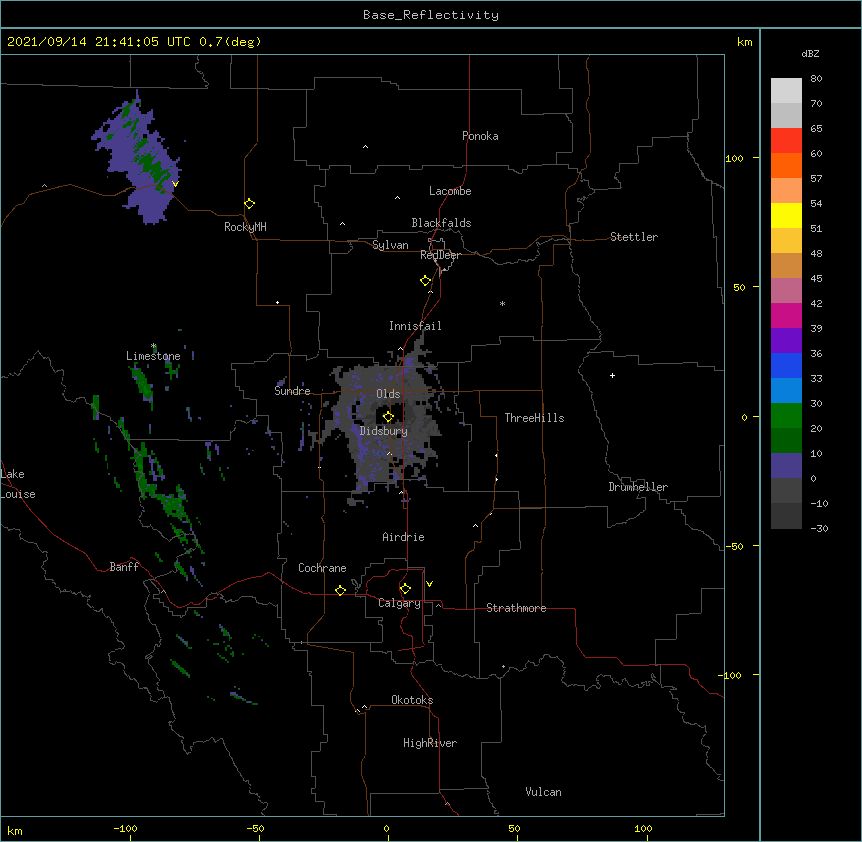This screenshot has width=862, height=842.
Task: Click the magenta 42 dBZ legend swatch
Action: tap(786, 315)
